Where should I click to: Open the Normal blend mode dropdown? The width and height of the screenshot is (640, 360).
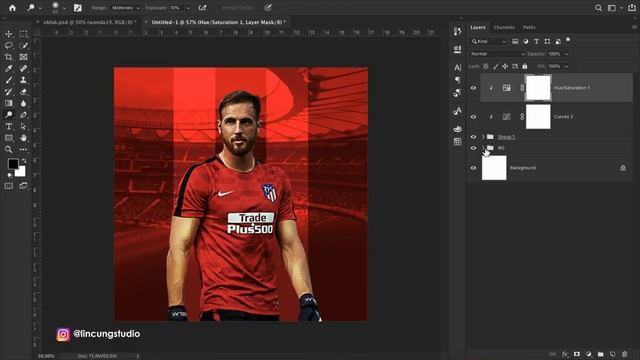pyautogui.click(x=497, y=54)
